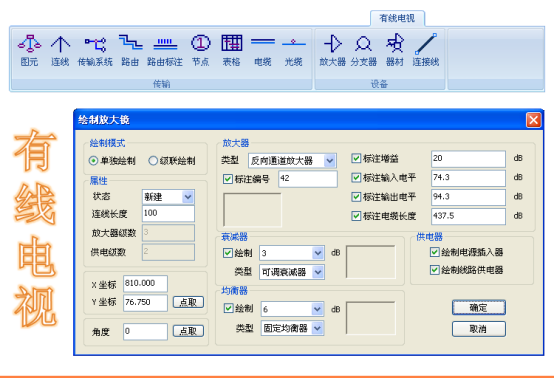Click the amplifier symbol preview box

coord(252,209)
